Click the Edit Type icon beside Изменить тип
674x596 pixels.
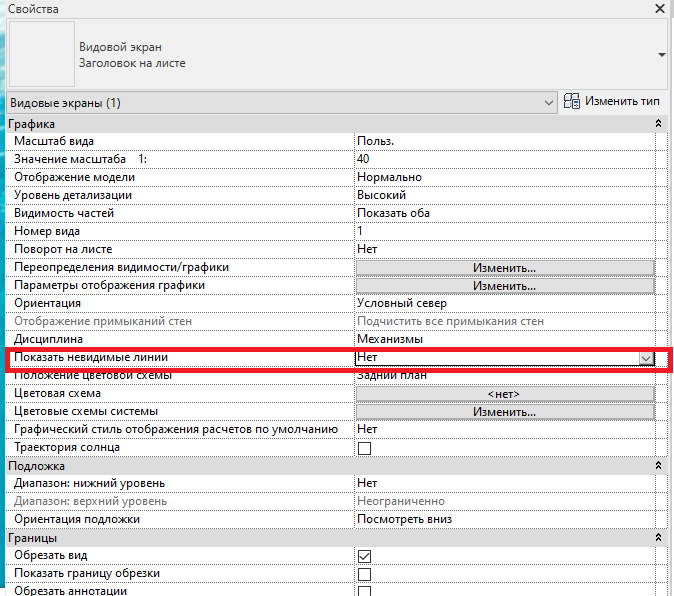(x=572, y=101)
